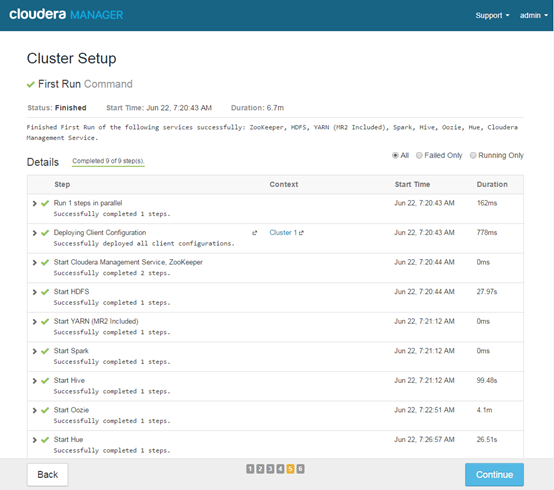Go to wizard step 6

click(x=300, y=469)
